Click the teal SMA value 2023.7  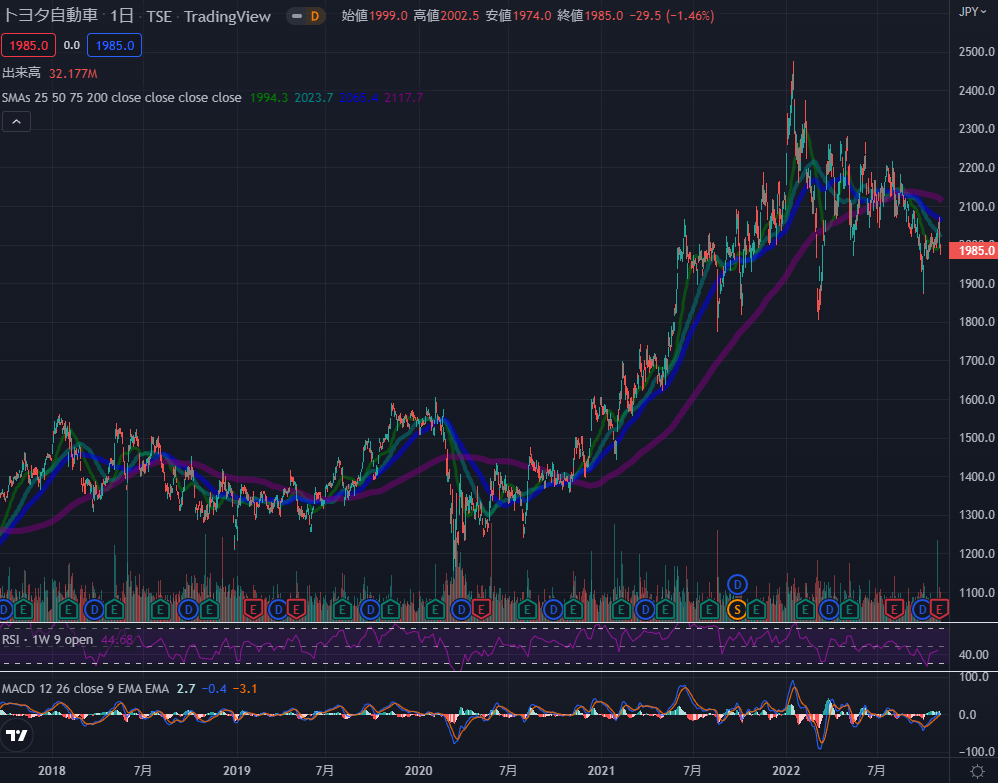(314, 97)
